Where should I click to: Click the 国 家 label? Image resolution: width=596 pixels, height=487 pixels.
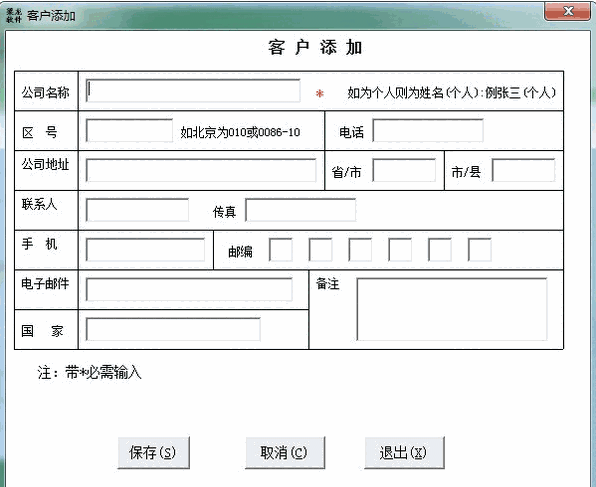coord(42,331)
